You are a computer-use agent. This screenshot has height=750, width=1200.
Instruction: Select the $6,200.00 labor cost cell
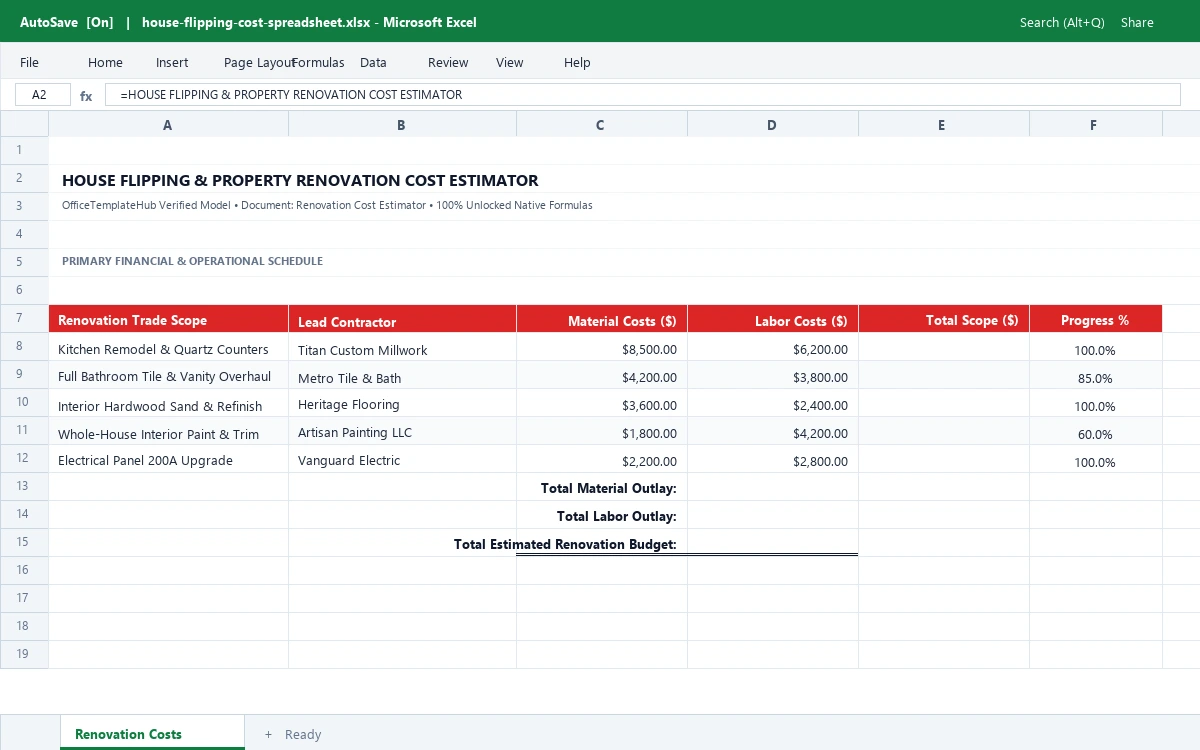(772, 347)
